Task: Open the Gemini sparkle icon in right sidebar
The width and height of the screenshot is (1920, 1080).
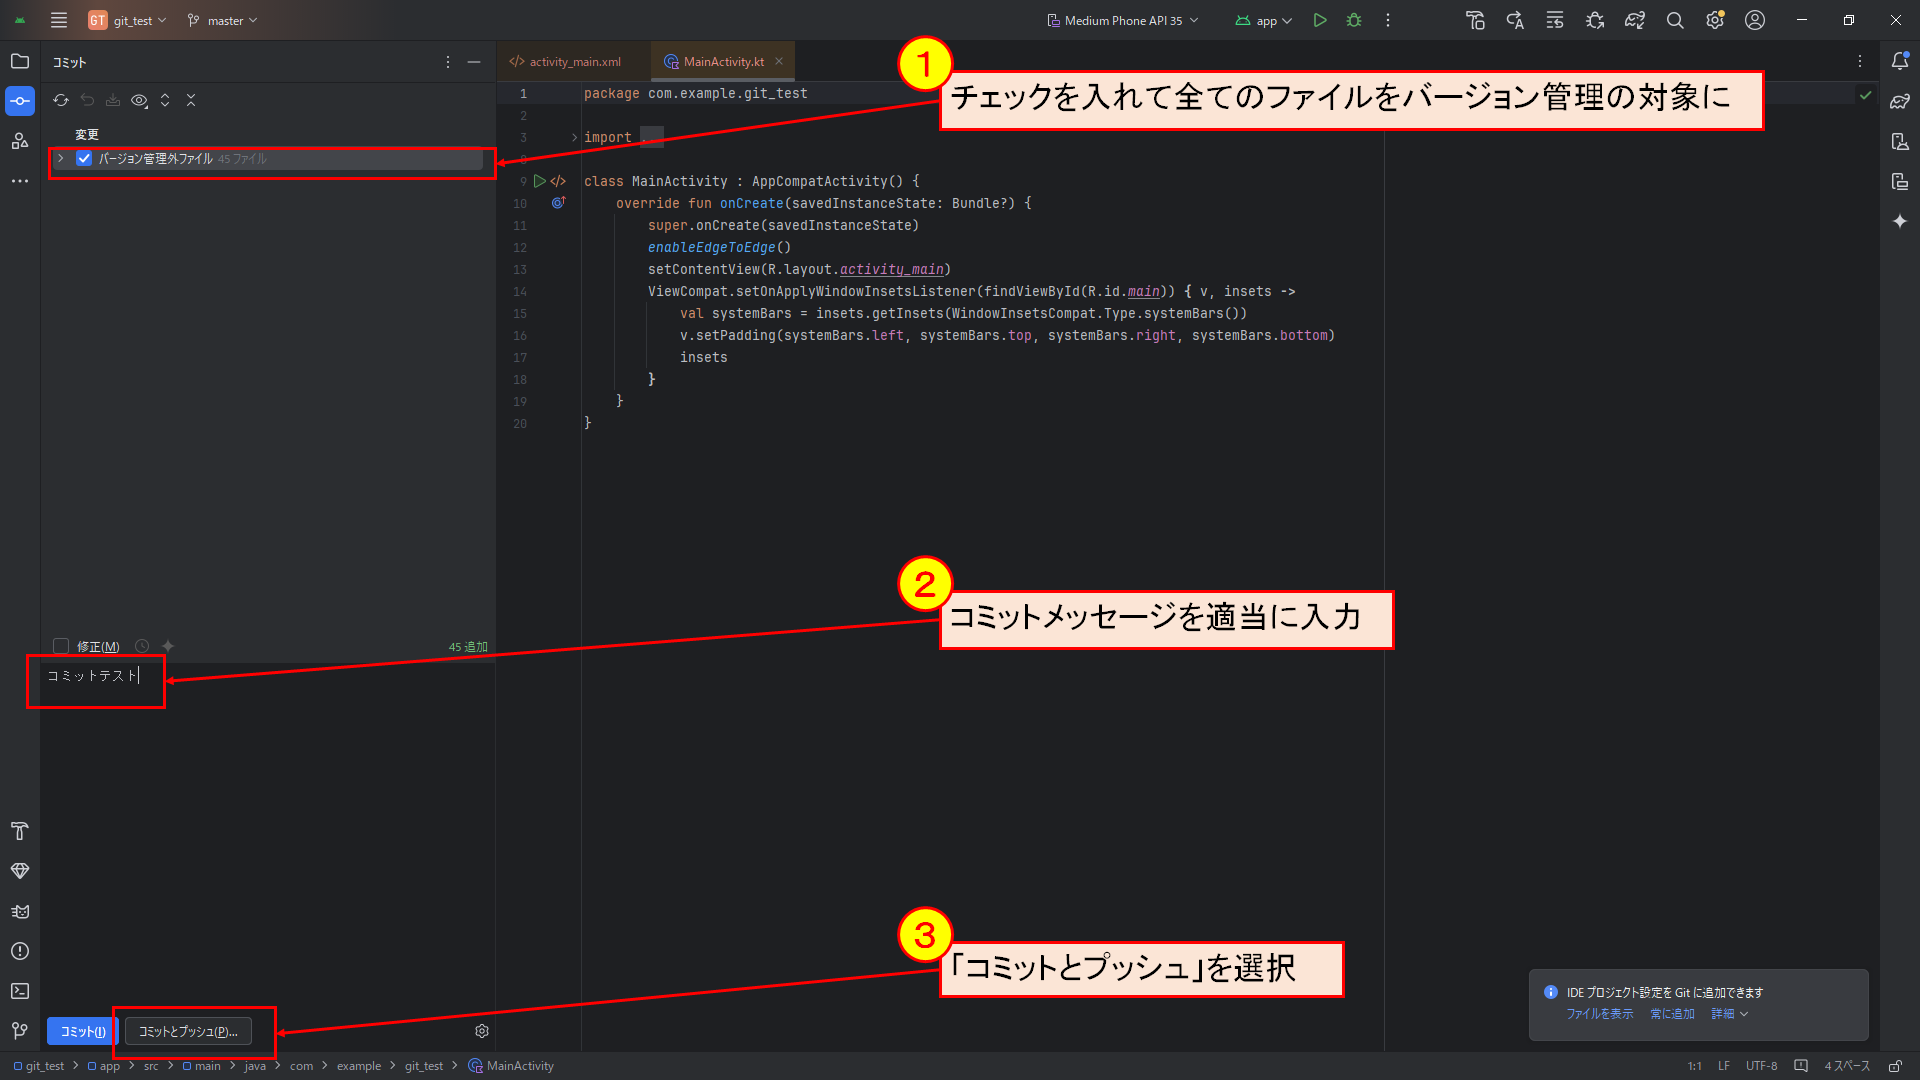Action: [x=1900, y=221]
